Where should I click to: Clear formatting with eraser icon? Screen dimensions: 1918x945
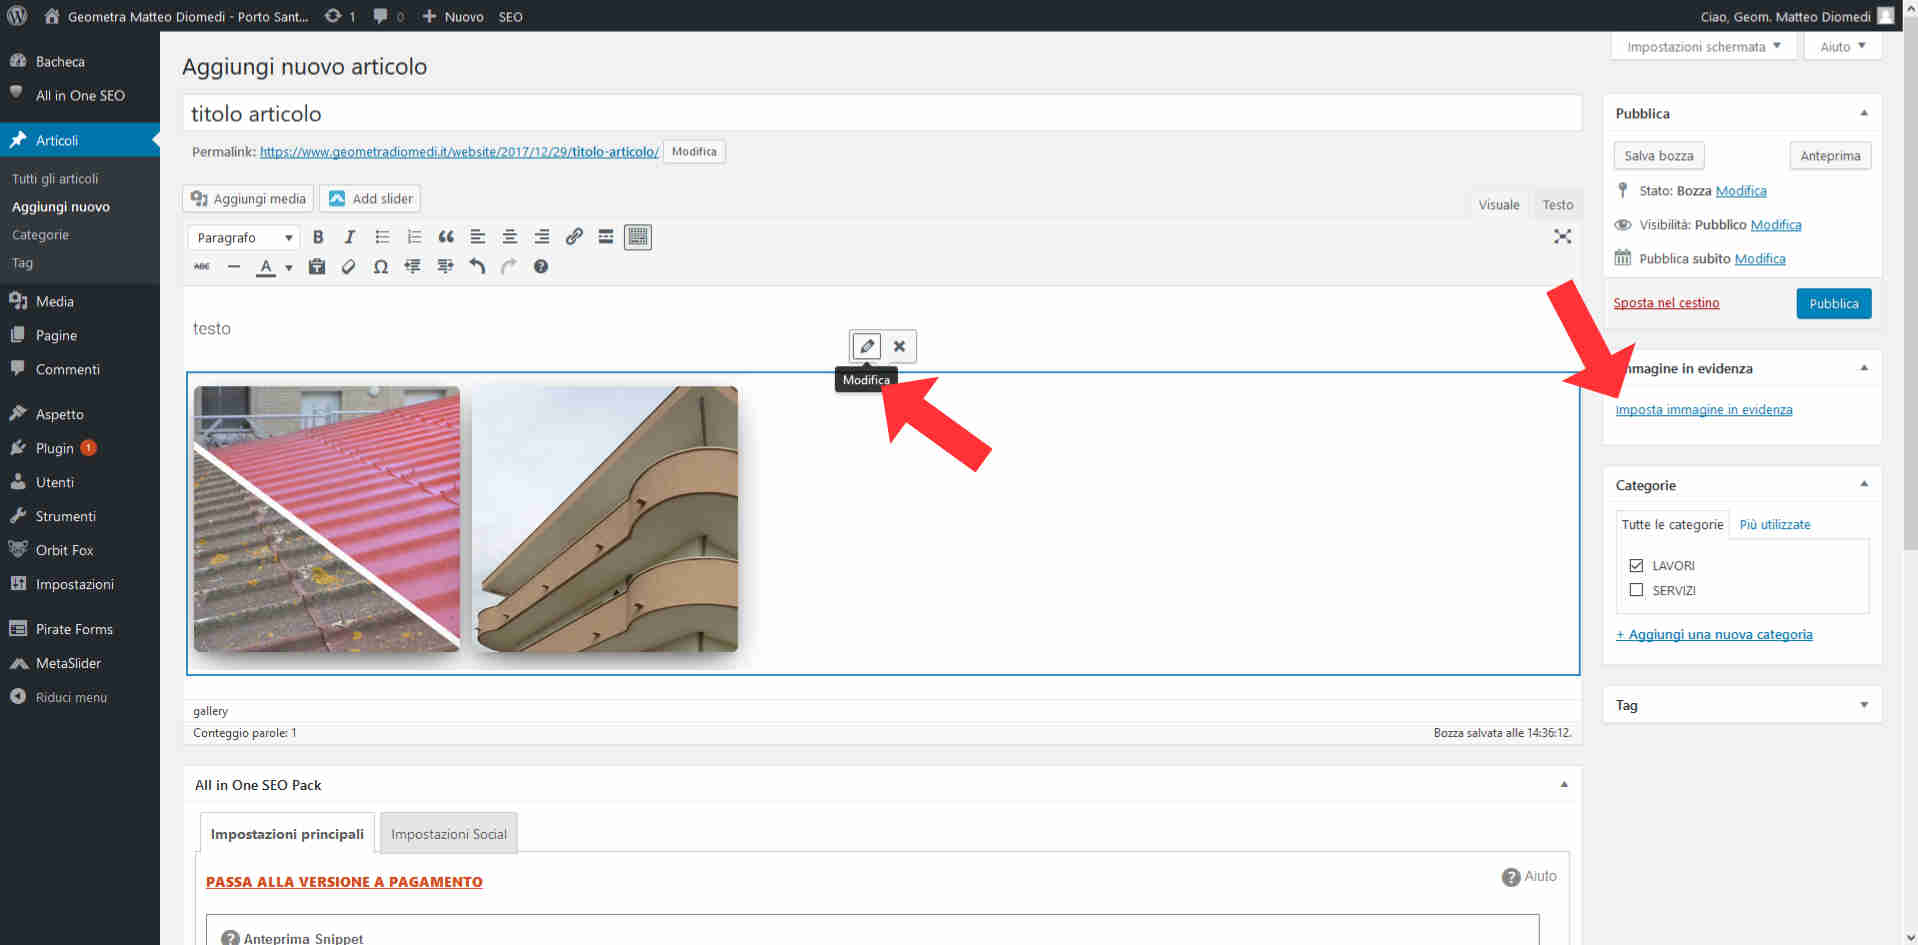tap(349, 267)
